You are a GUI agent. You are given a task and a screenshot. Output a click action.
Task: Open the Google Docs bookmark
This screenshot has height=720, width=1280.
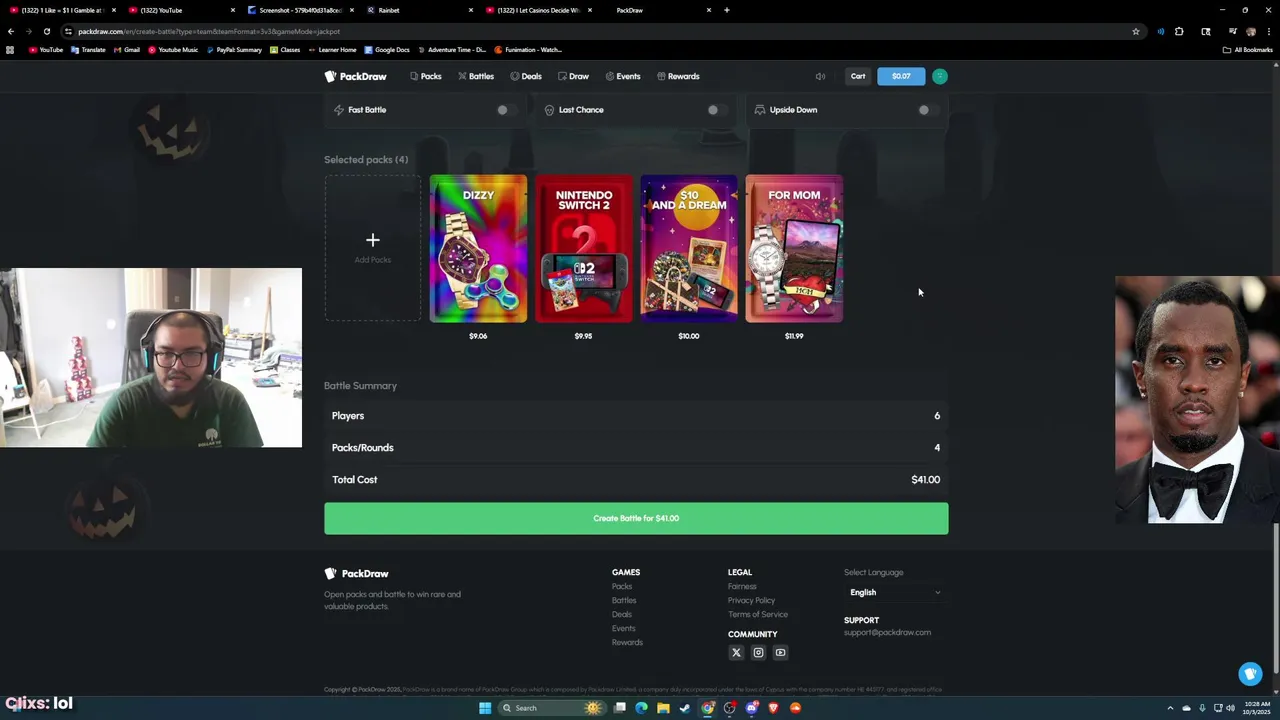click(386, 49)
